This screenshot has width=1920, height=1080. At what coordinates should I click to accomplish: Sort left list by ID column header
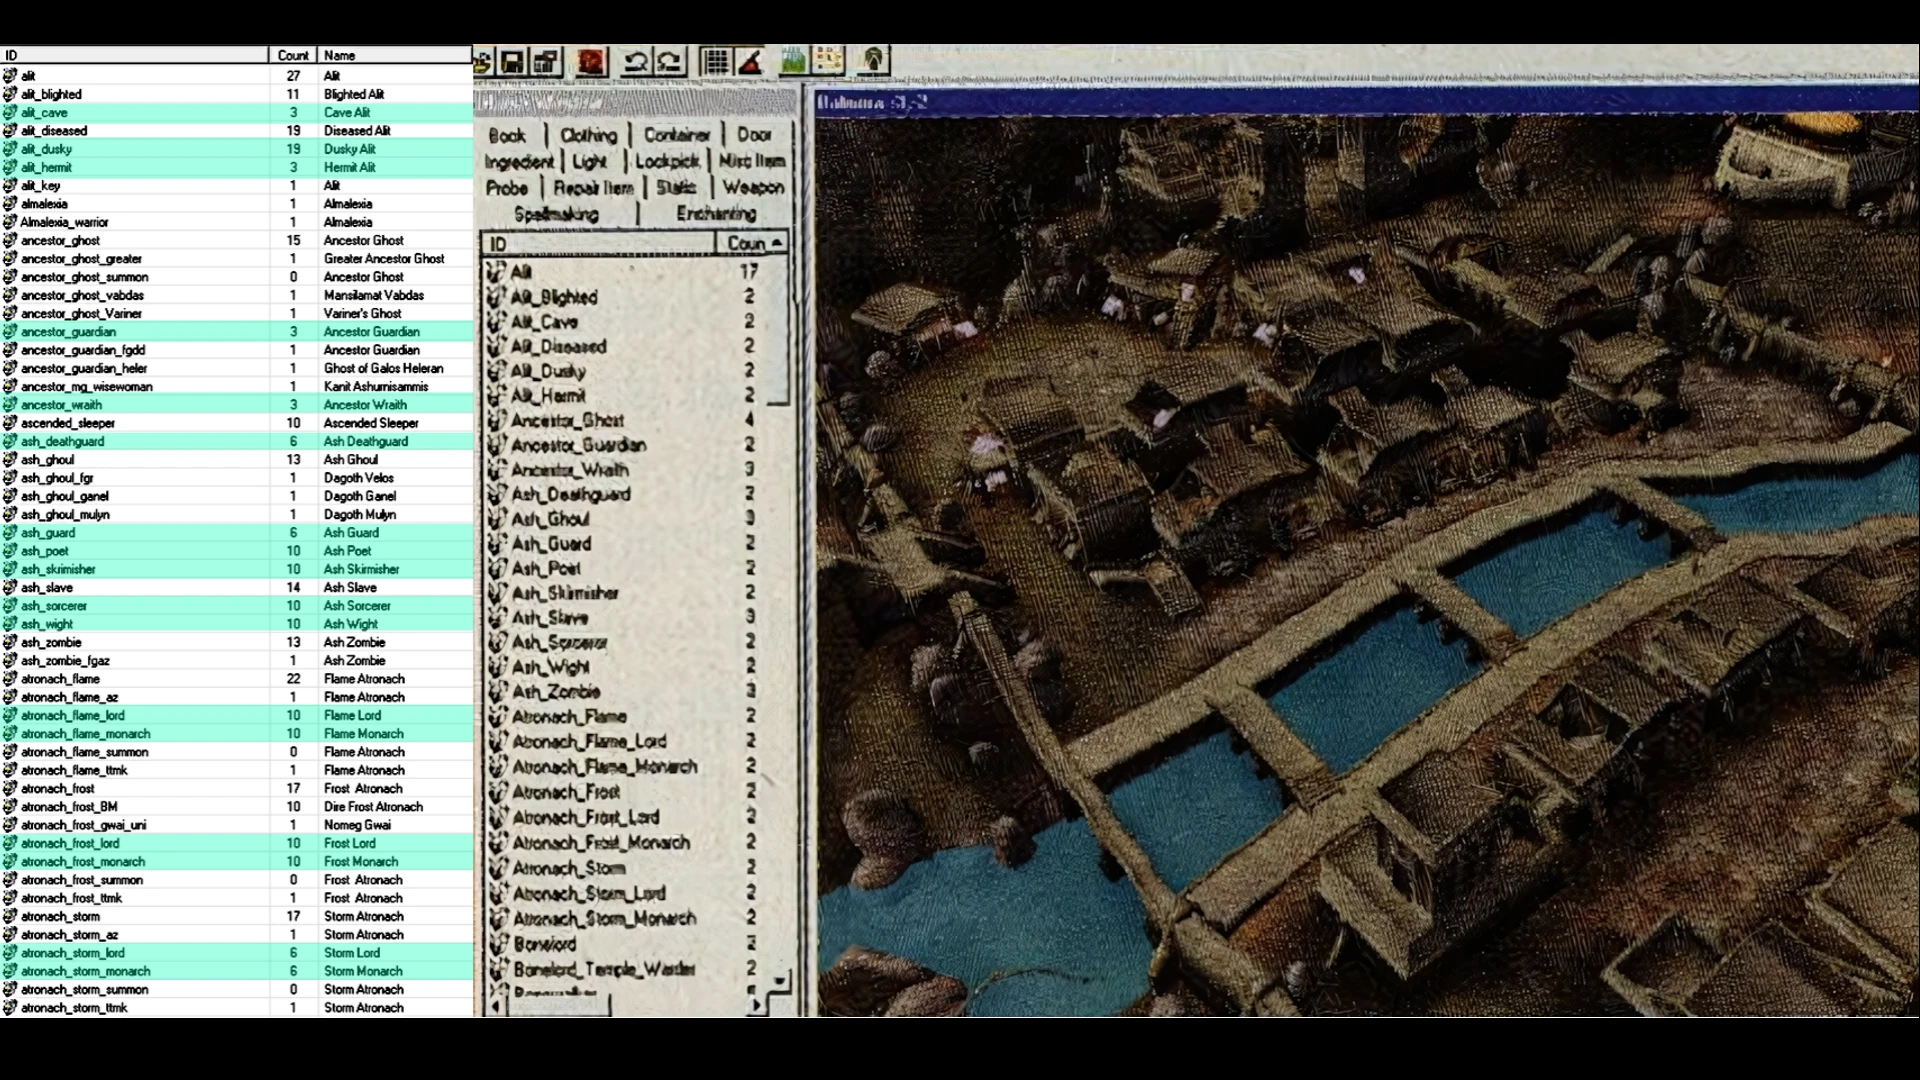(134, 56)
